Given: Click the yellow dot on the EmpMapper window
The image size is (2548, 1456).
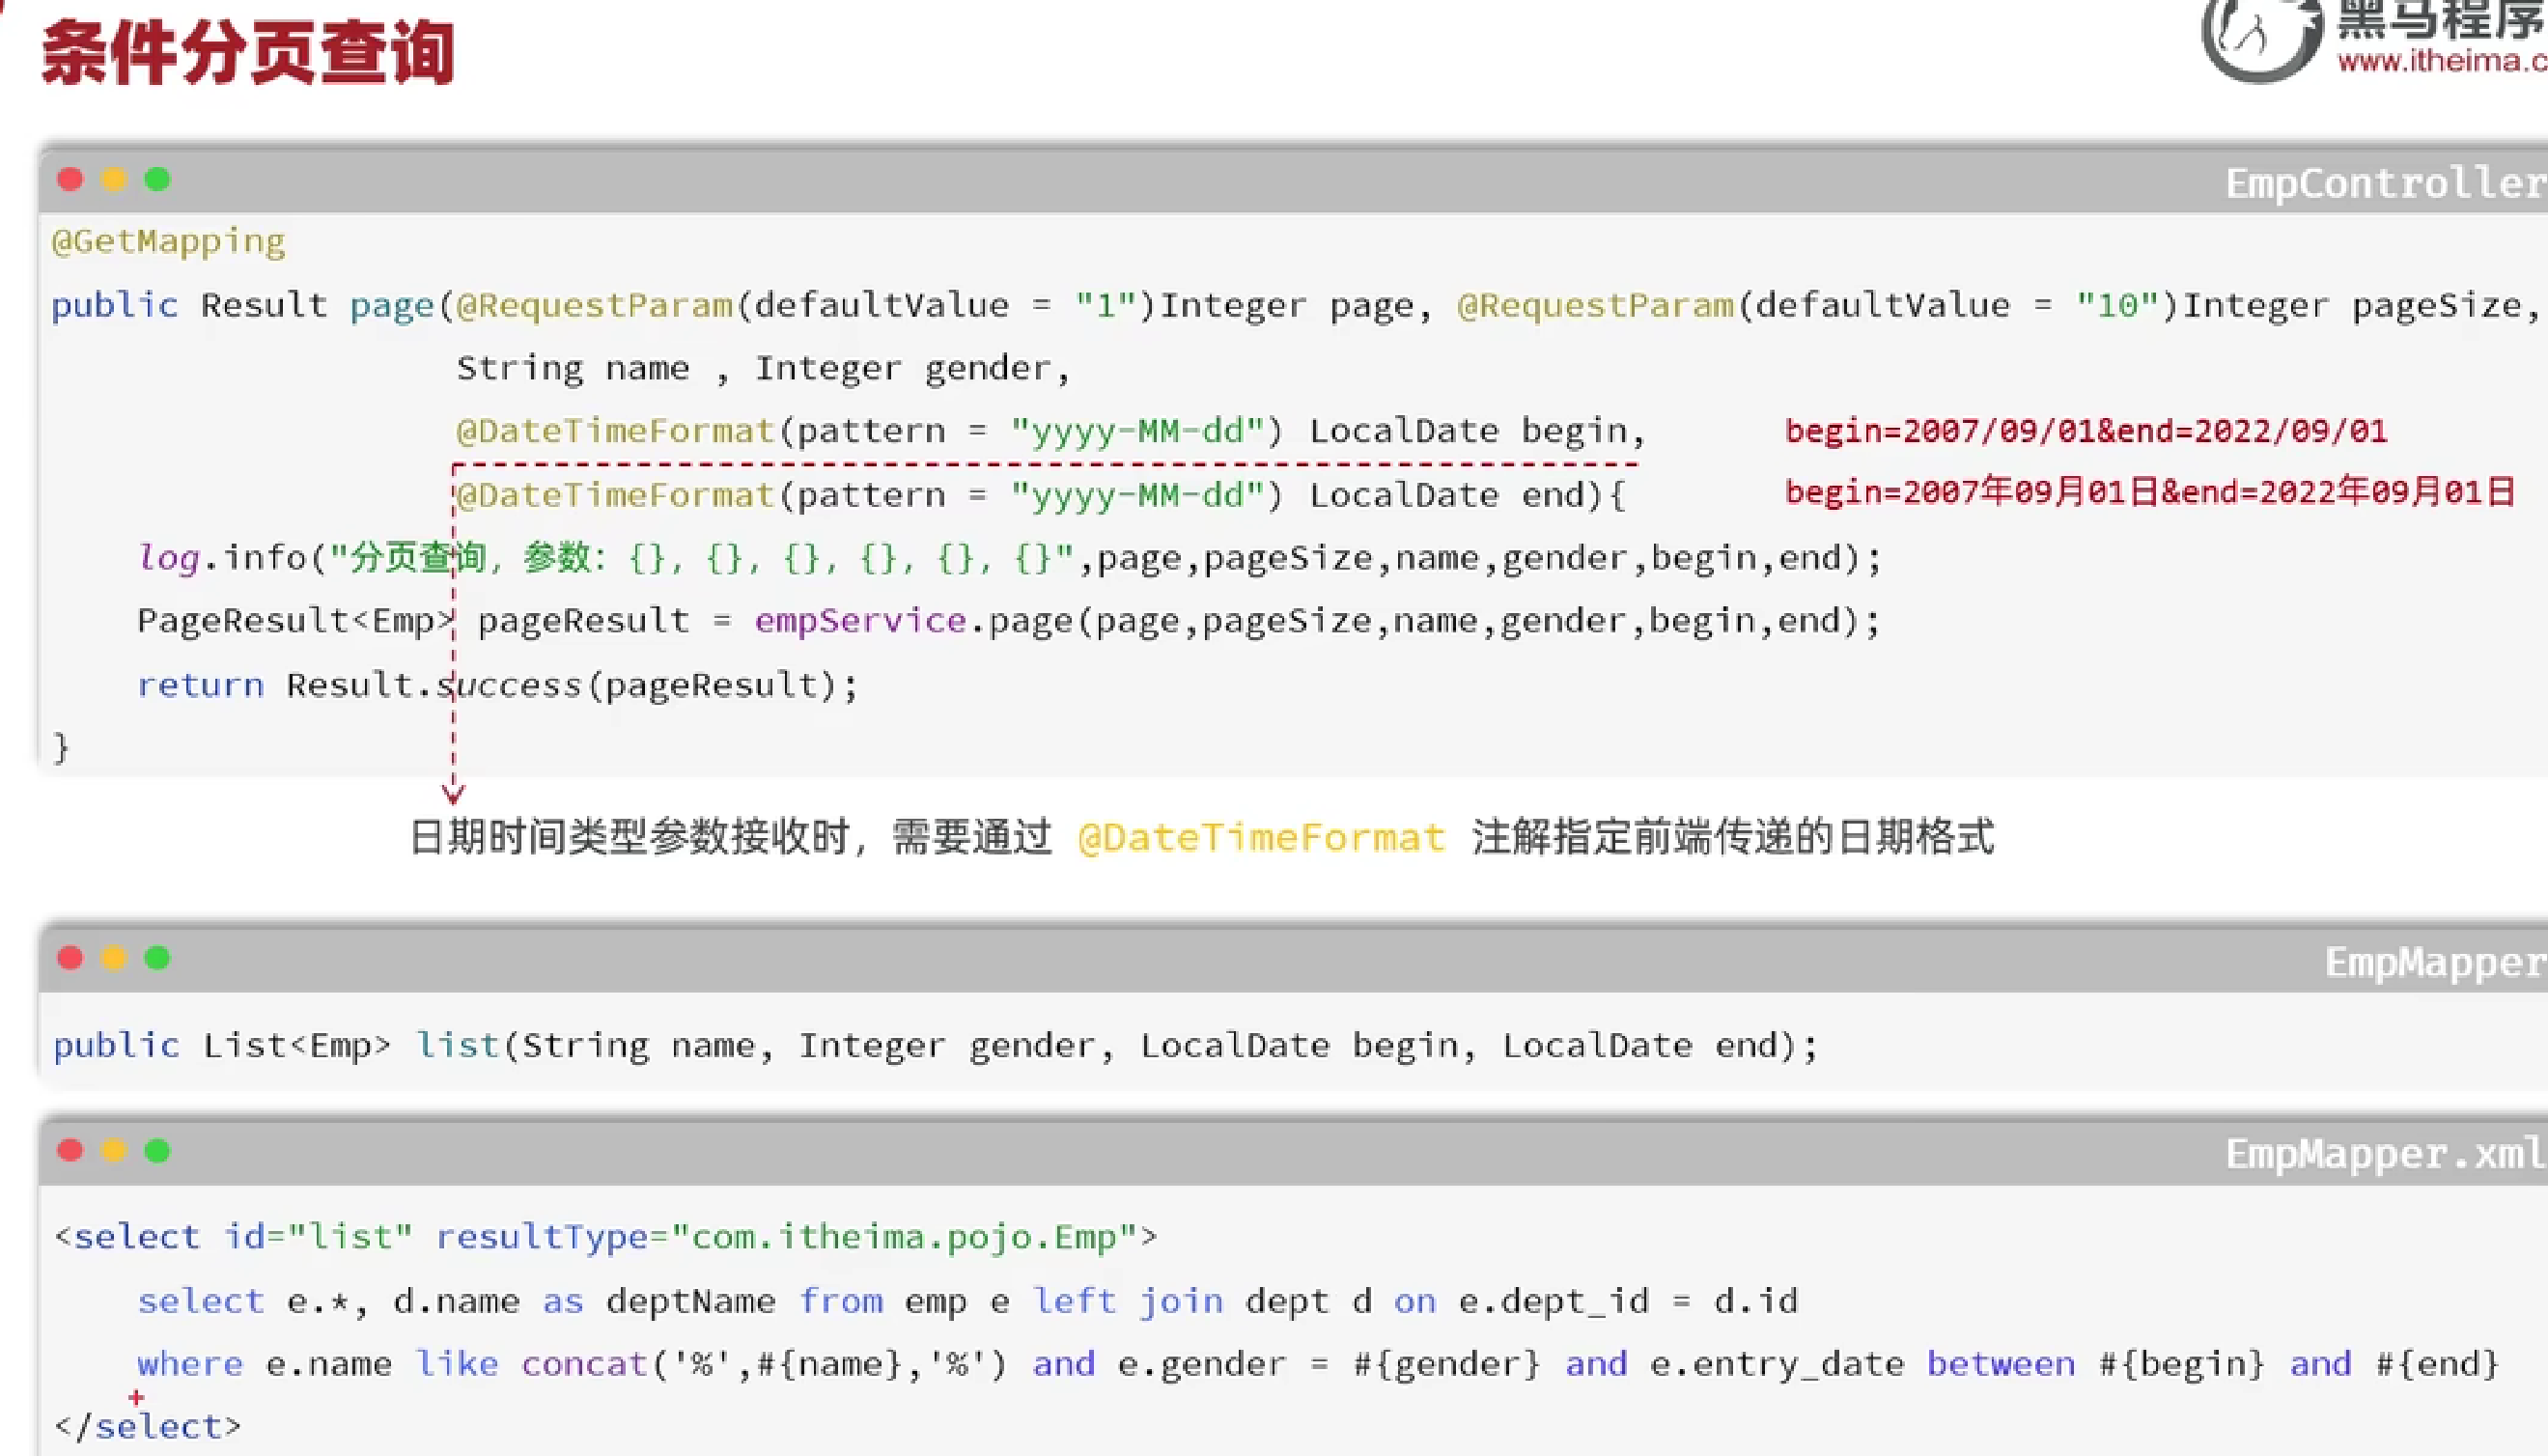Looking at the screenshot, I should pyautogui.click(x=114, y=958).
